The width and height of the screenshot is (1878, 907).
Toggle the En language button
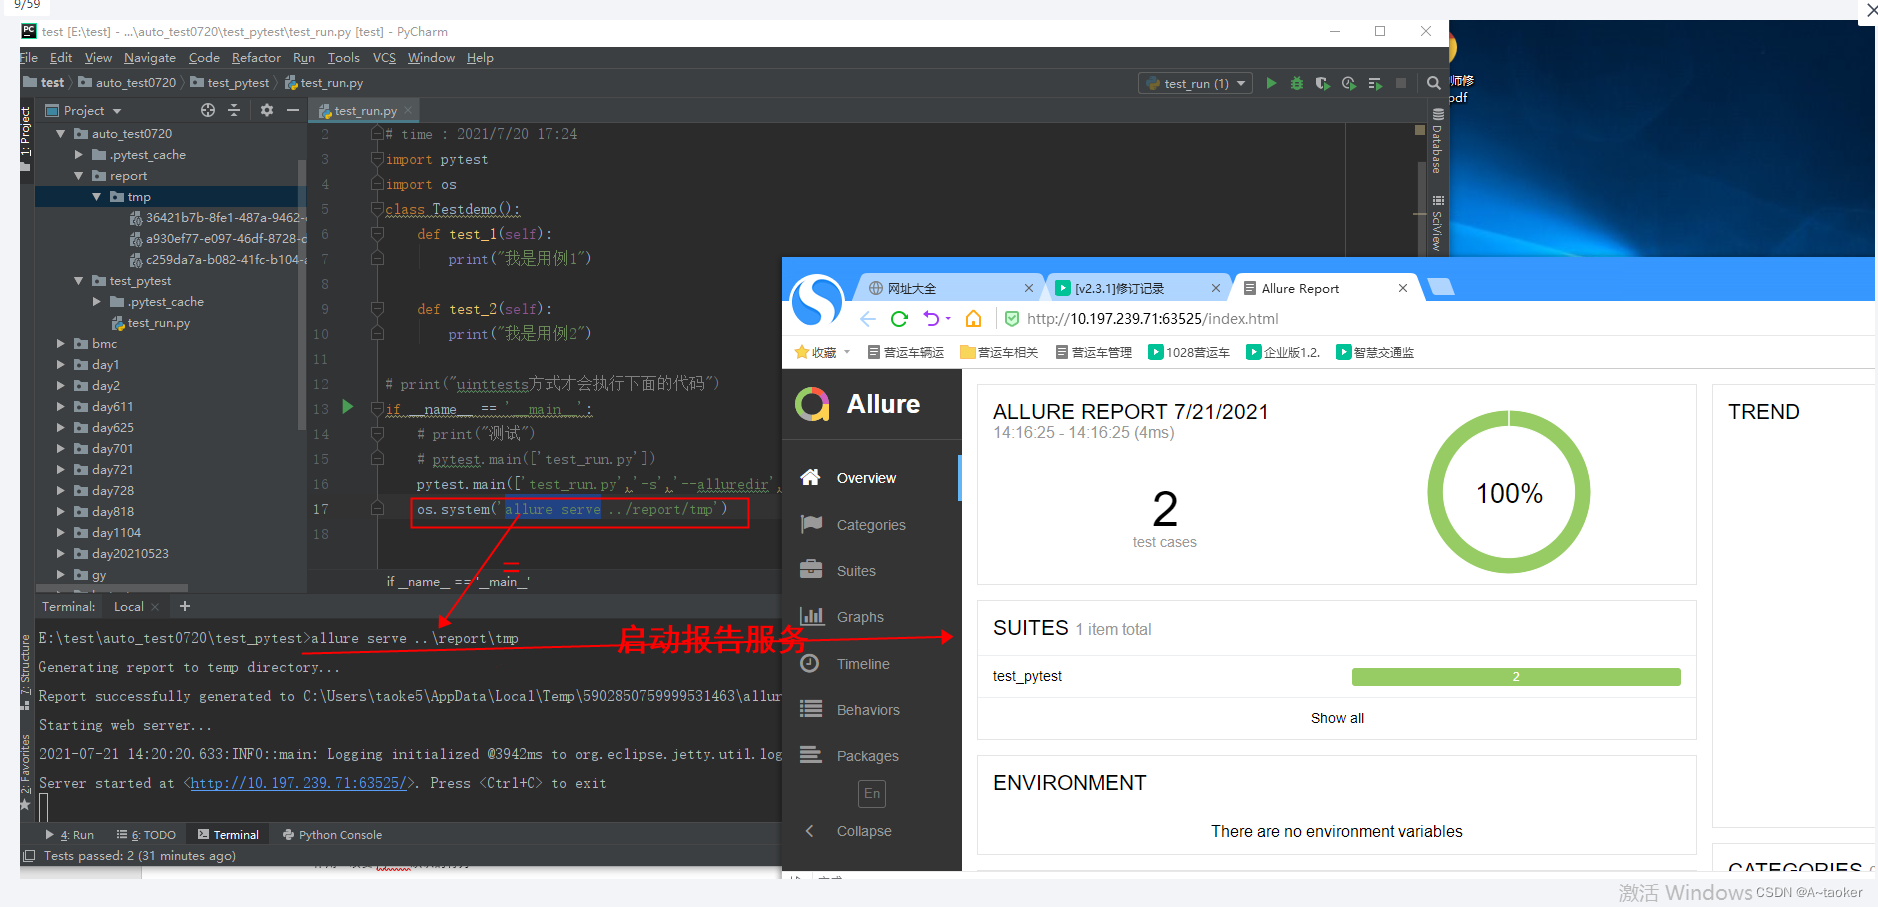pos(872,793)
